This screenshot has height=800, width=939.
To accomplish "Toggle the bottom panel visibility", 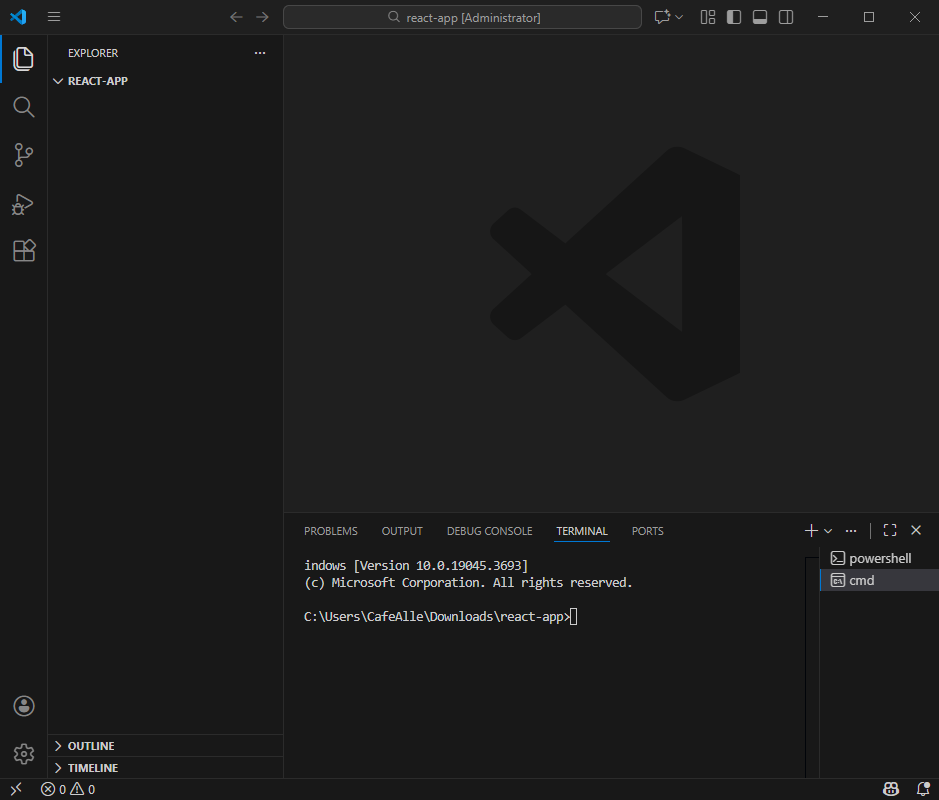I will (760, 17).
